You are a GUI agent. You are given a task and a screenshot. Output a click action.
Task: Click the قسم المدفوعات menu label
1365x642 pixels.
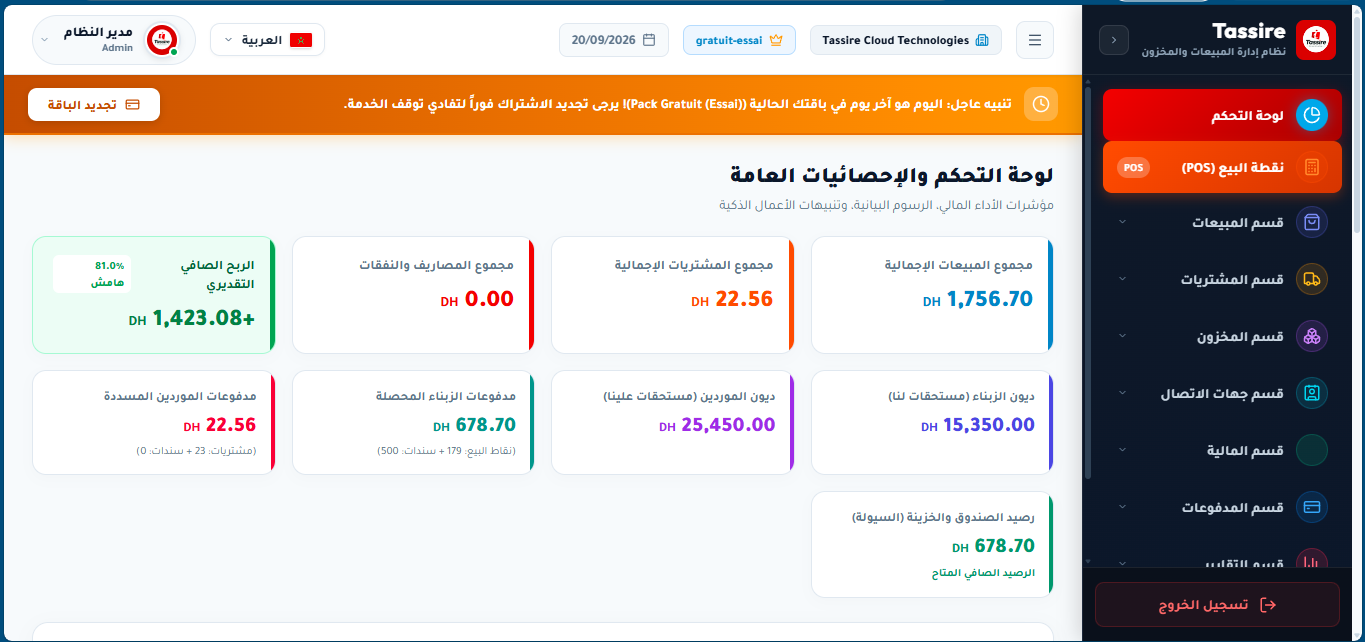tap(1232, 507)
